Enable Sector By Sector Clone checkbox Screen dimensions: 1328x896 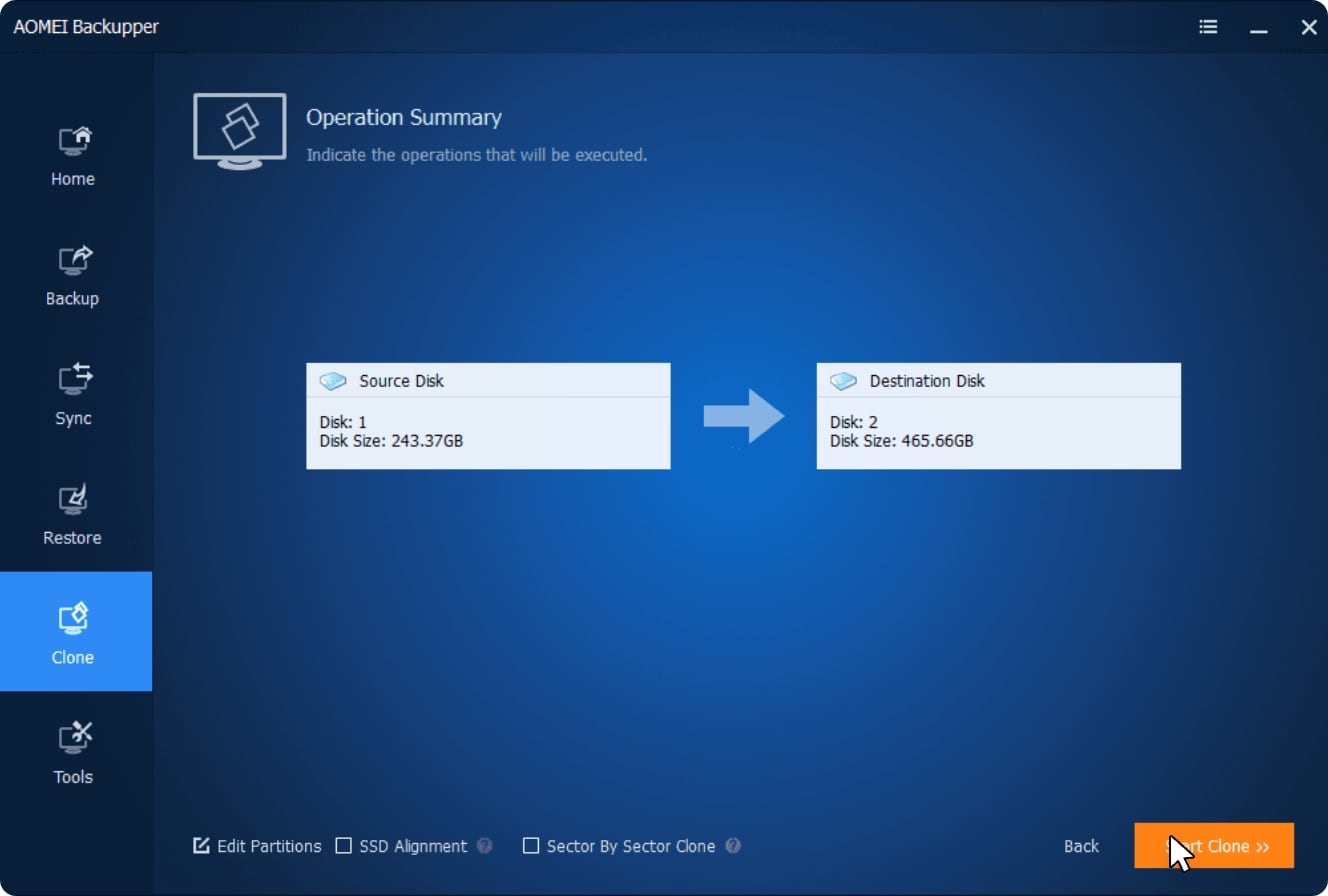pyautogui.click(x=531, y=846)
